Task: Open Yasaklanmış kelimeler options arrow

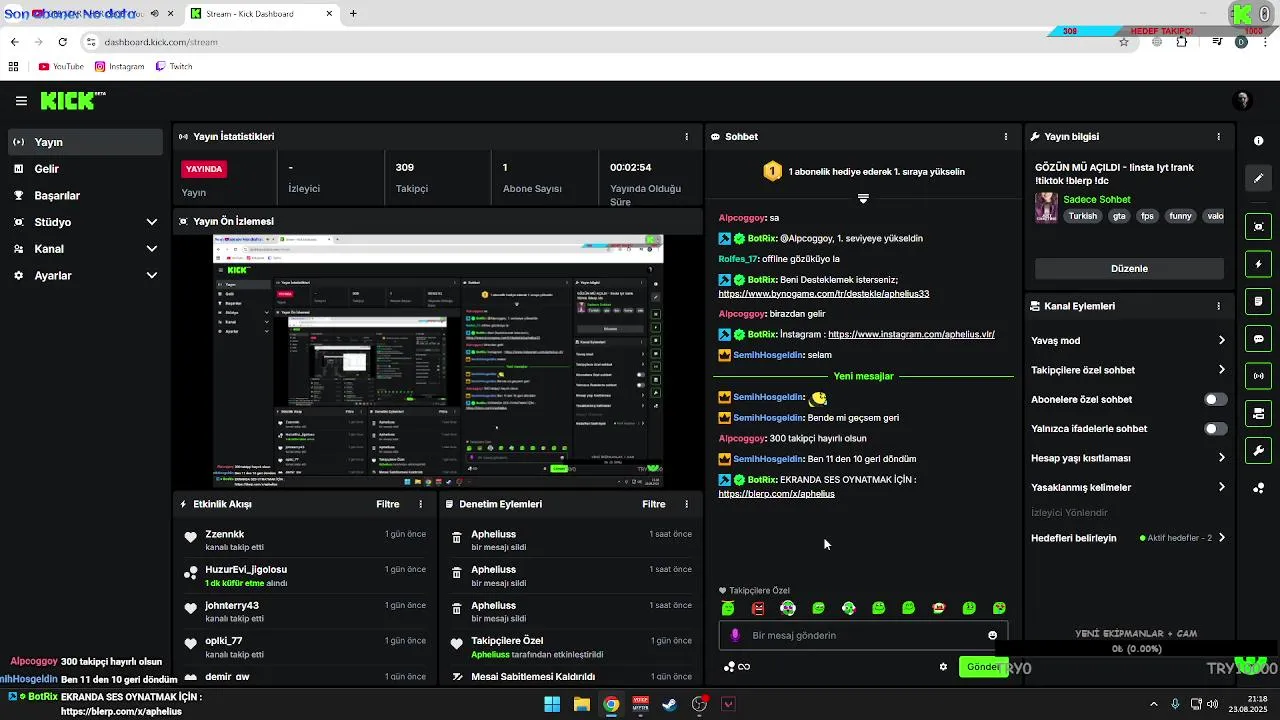Action: tap(1221, 487)
